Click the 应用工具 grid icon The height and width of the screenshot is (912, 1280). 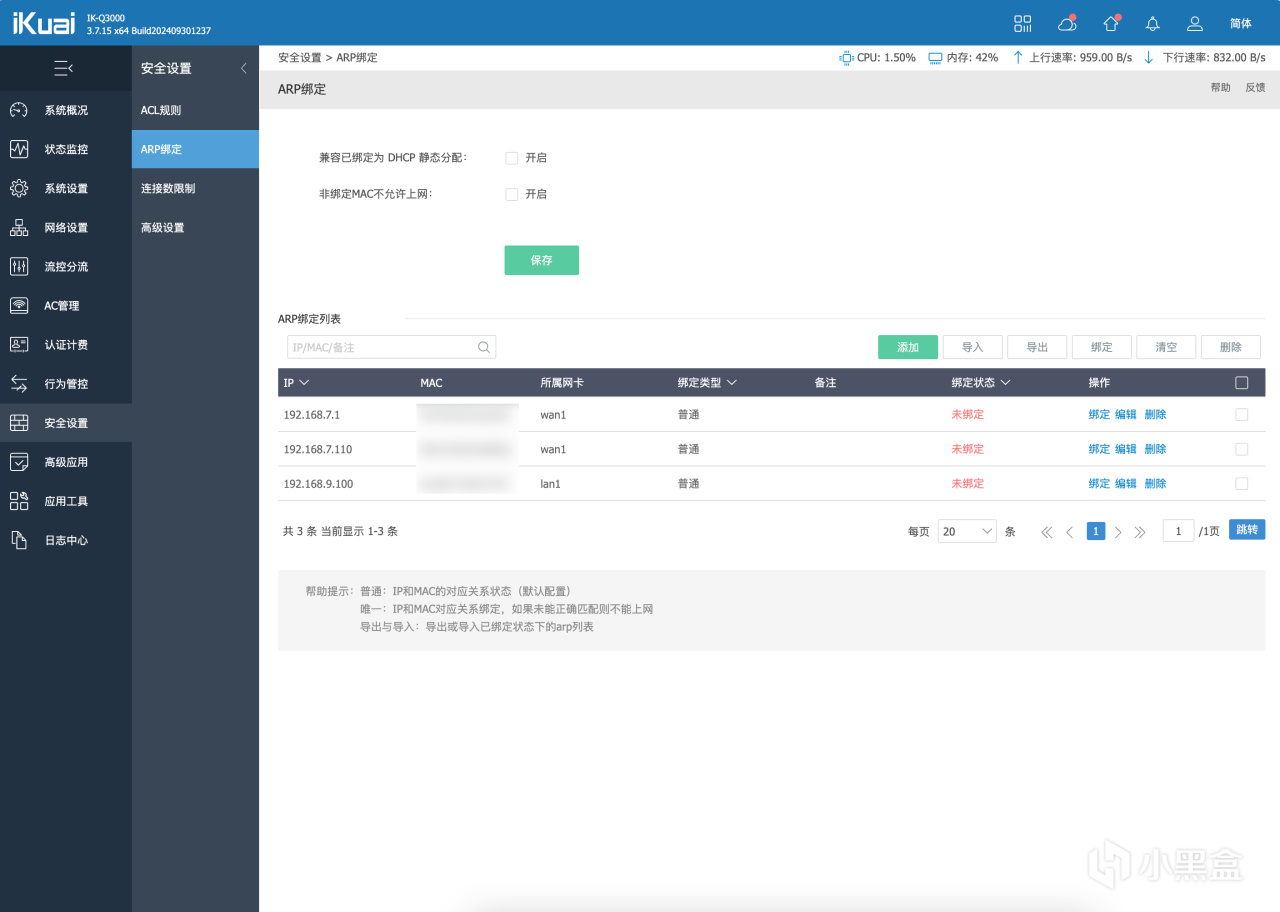point(19,501)
